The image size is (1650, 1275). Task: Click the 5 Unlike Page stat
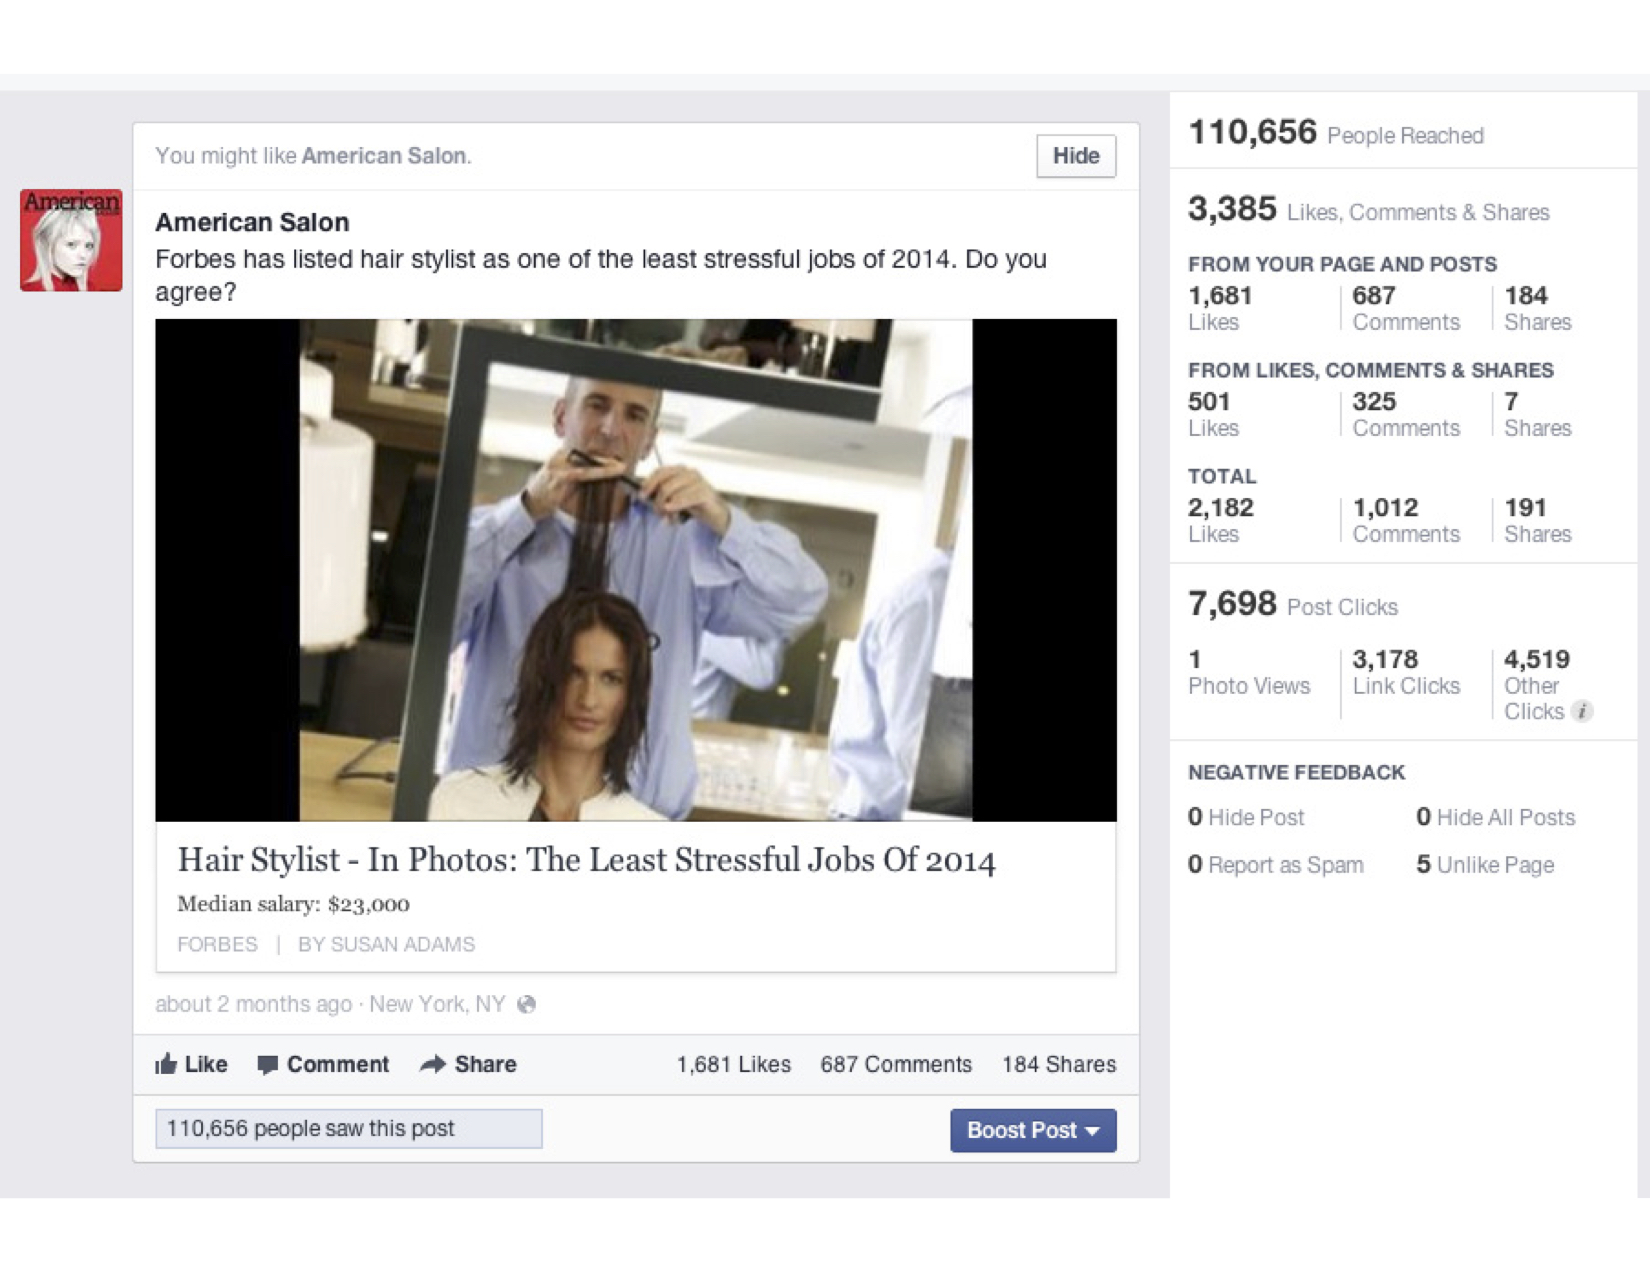[1485, 865]
